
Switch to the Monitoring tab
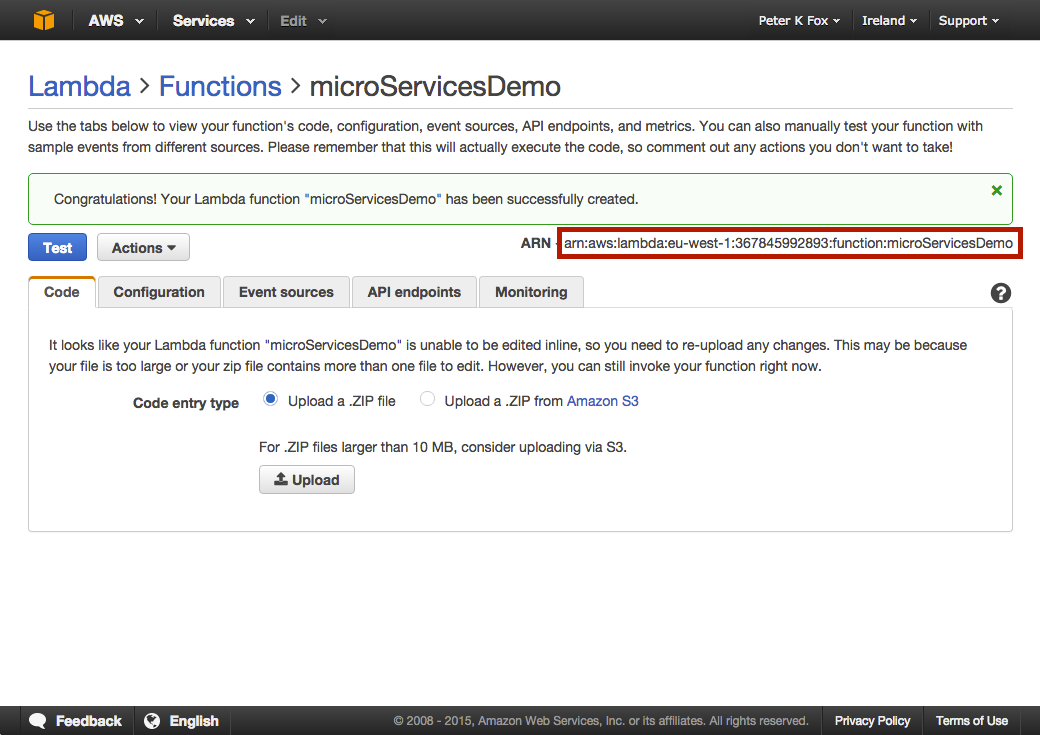[x=531, y=292]
